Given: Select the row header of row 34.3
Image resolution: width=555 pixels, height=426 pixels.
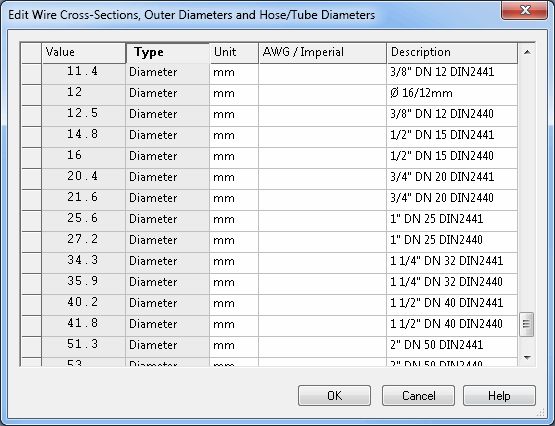Looking at the screenshot, I should (32, 263).
